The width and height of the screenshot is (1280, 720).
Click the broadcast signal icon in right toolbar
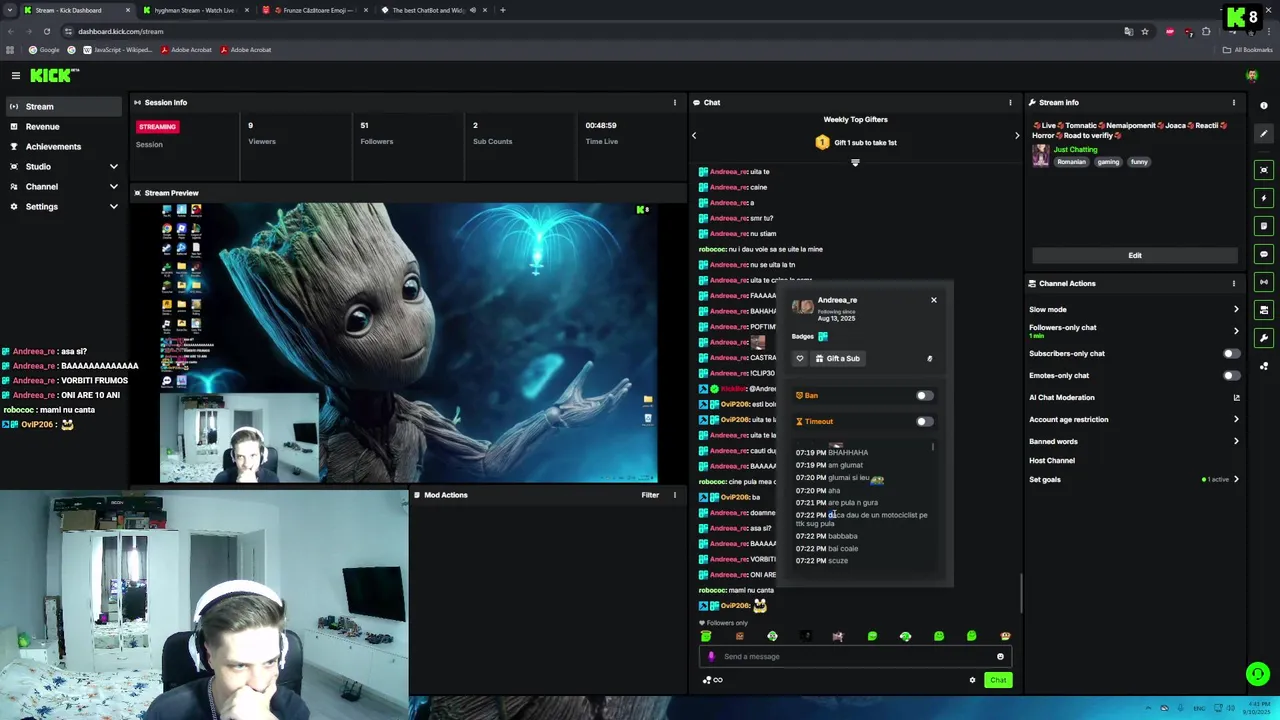[x=1264, y=282]
